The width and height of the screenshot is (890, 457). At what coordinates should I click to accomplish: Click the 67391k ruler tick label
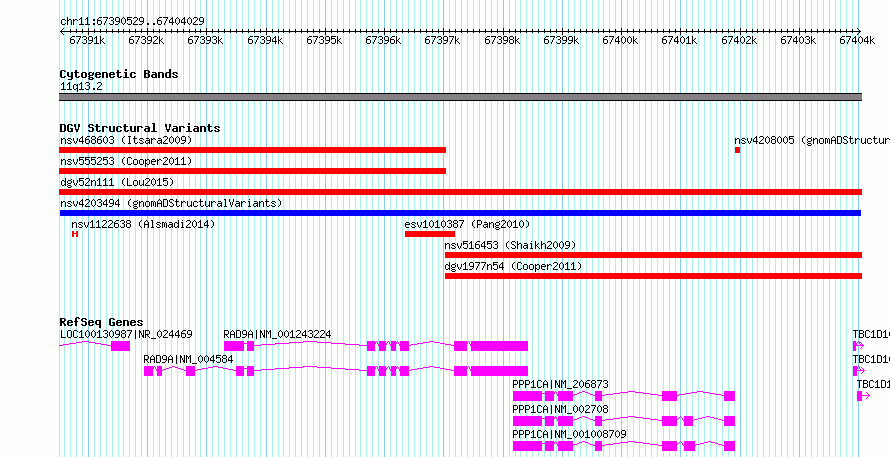tap(87, 40)
